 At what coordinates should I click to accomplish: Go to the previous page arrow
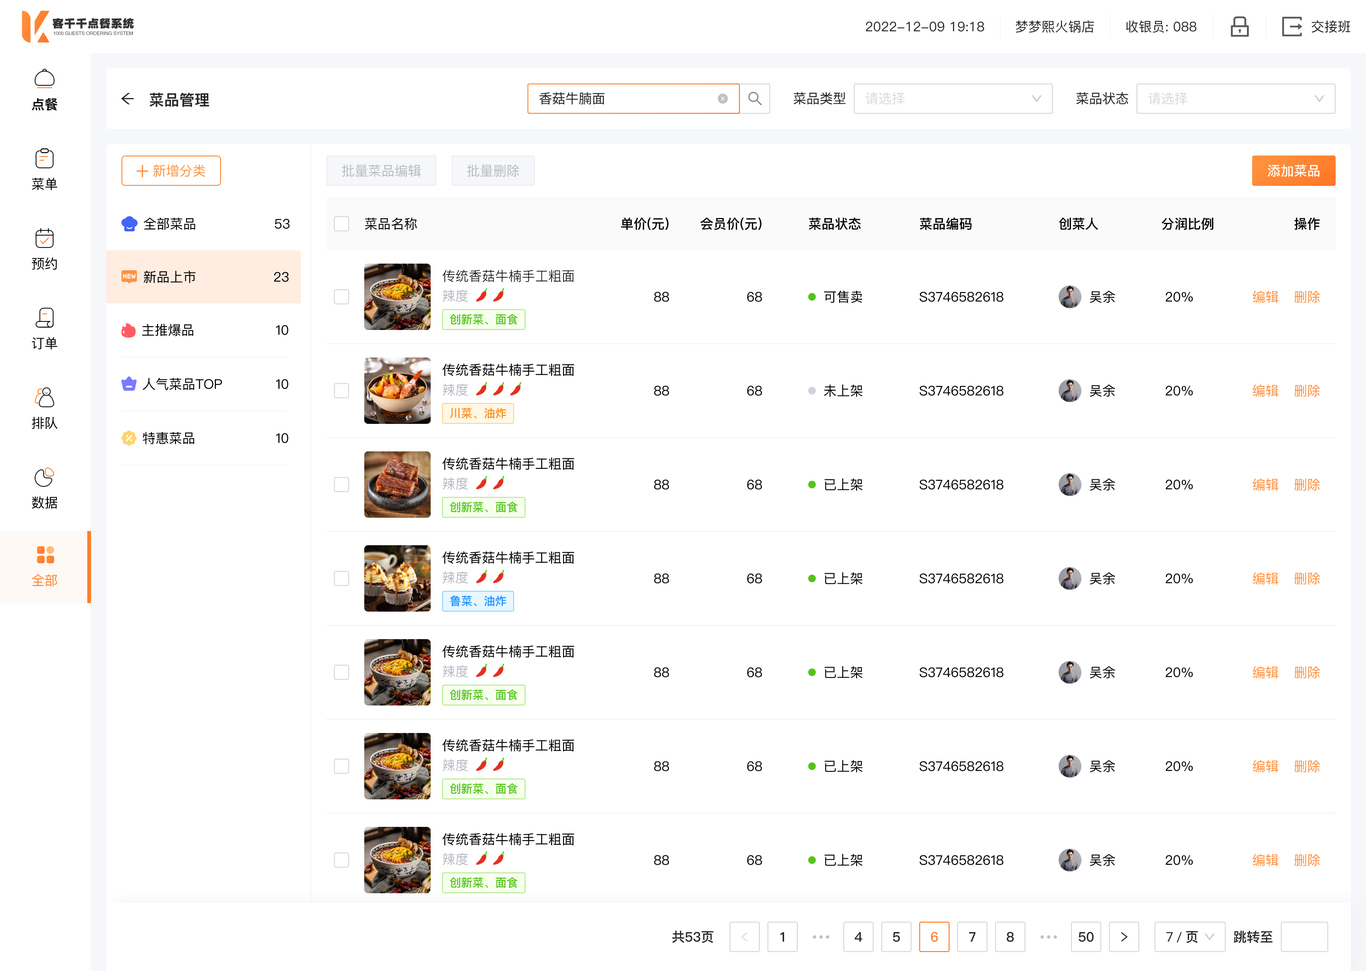coord(745,937)
